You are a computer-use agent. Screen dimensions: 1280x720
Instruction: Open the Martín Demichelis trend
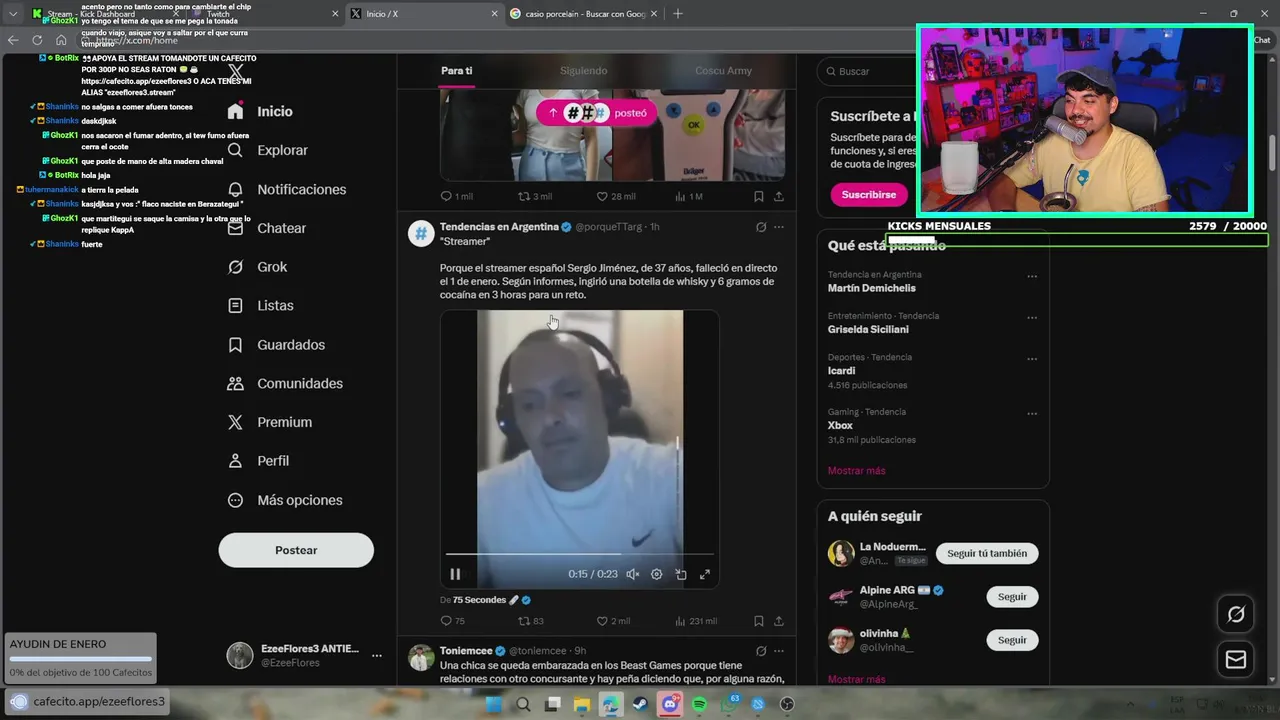[871, 288]
